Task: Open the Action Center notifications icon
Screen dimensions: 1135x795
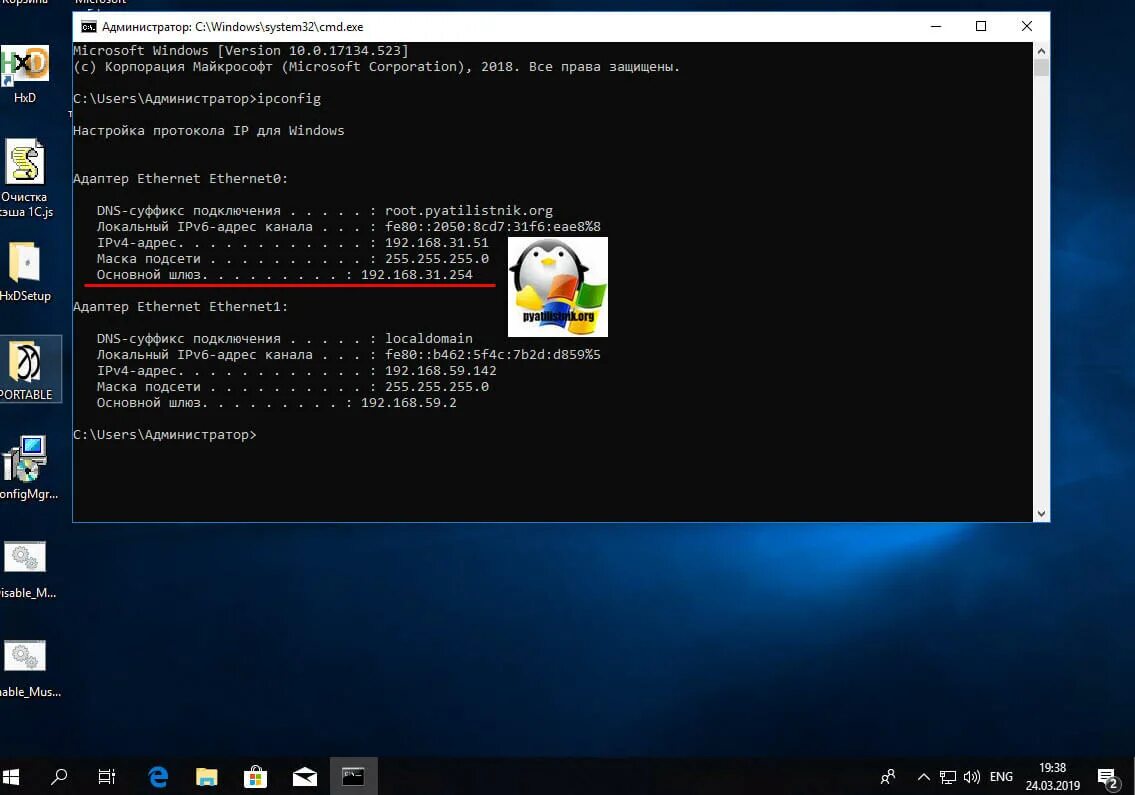Action: [1107, 778]
